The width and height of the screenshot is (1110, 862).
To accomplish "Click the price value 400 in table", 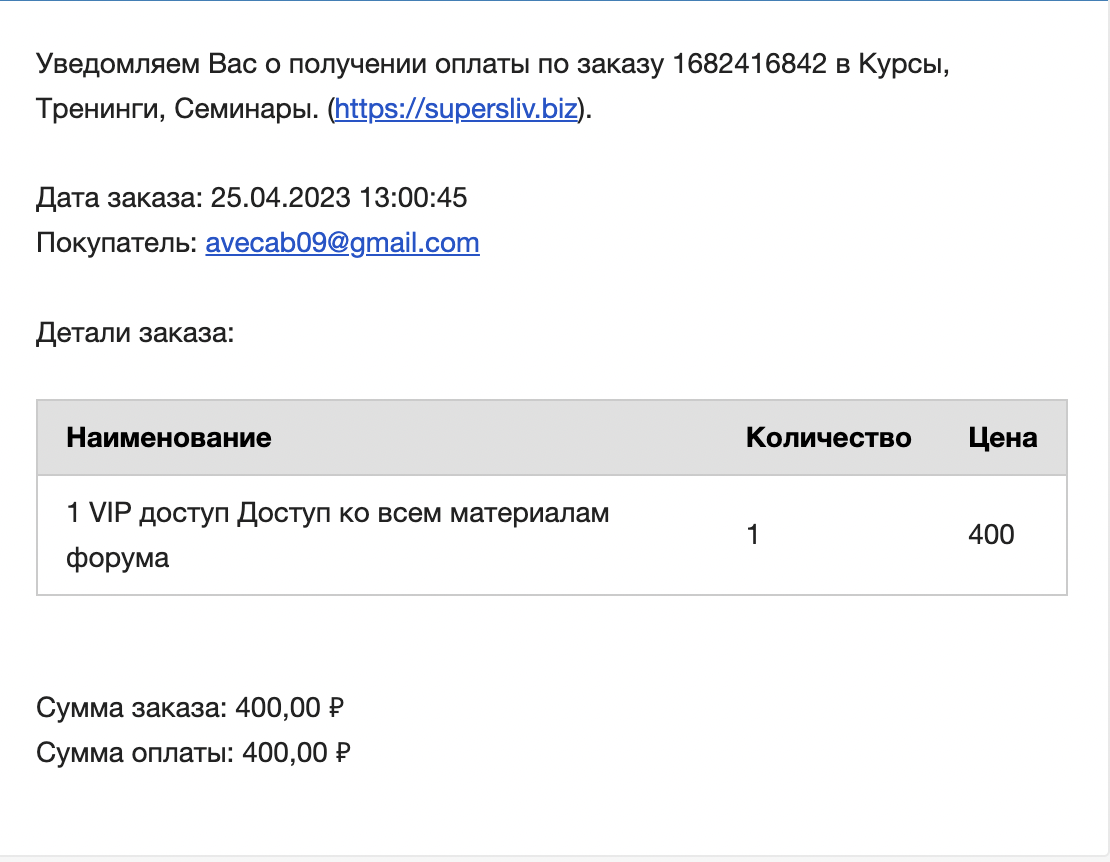I will tap(991, 534).
